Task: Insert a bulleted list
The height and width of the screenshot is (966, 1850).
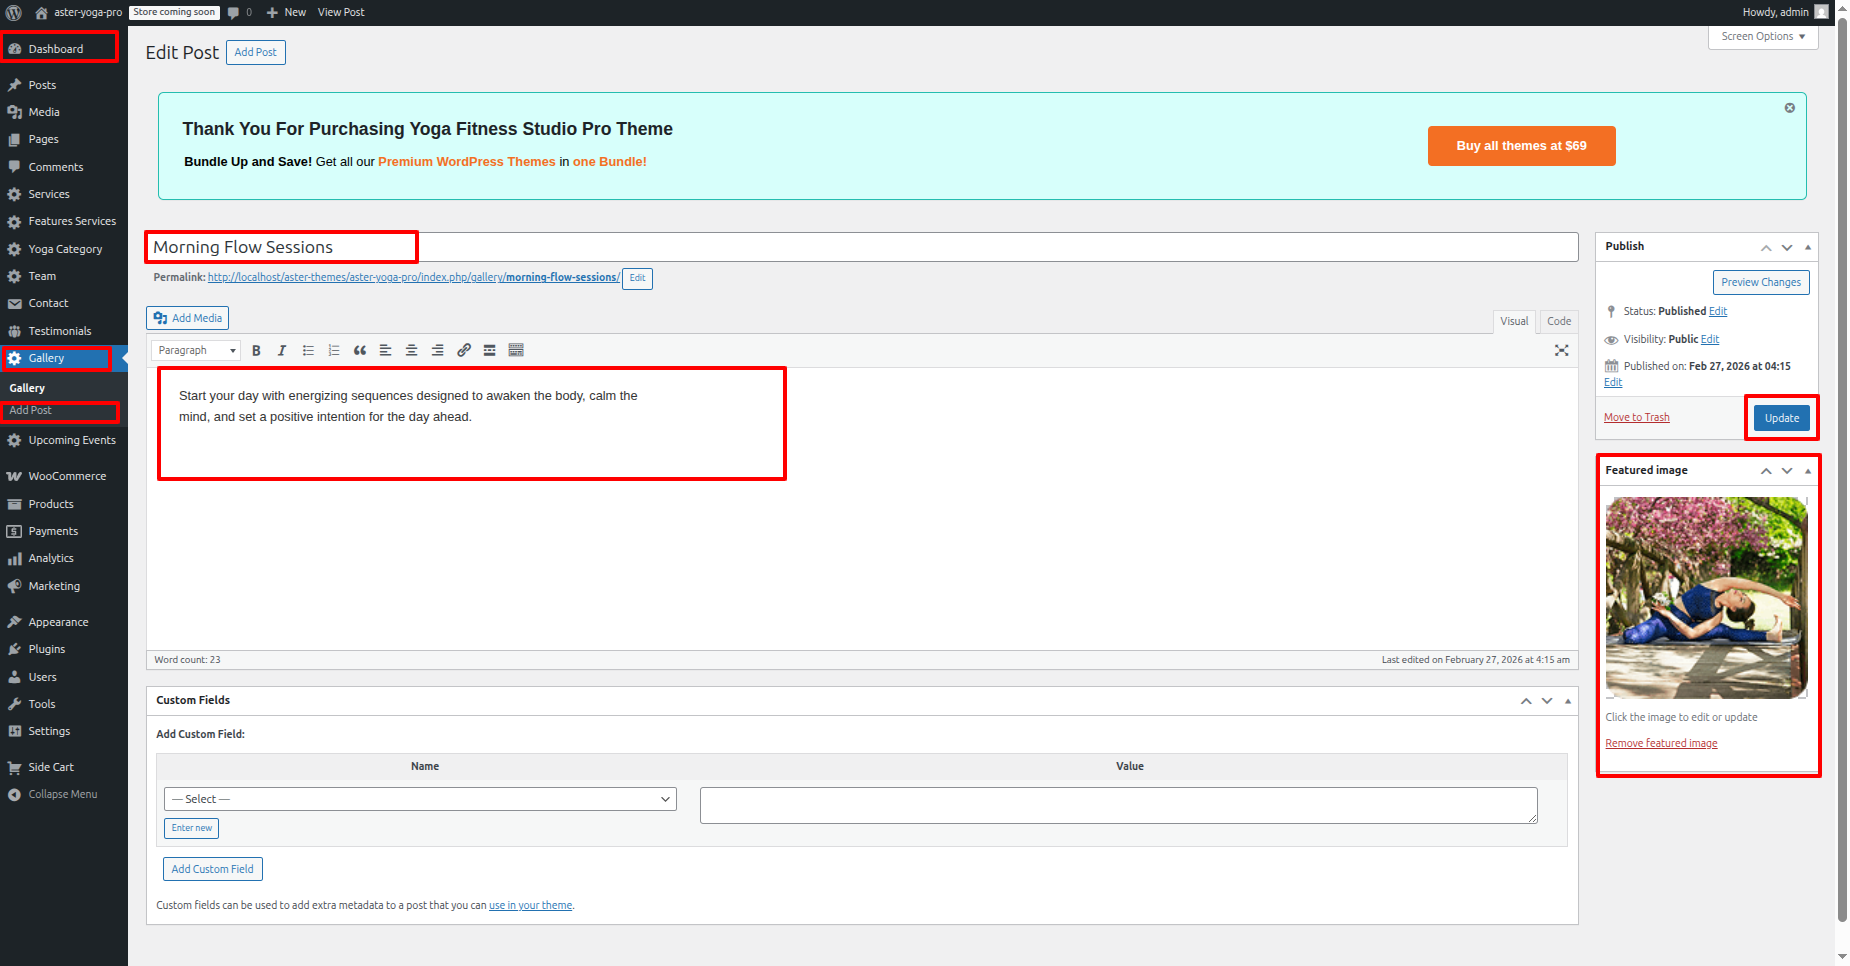Action: point(308,351)
